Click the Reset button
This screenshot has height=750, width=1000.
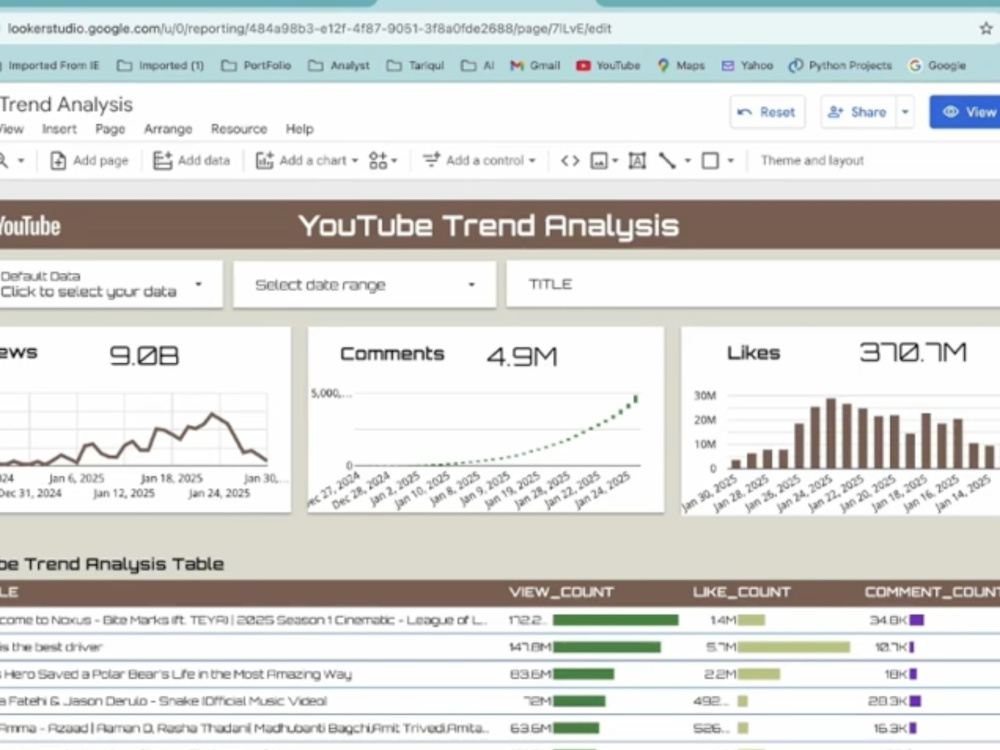coord(767,112)
